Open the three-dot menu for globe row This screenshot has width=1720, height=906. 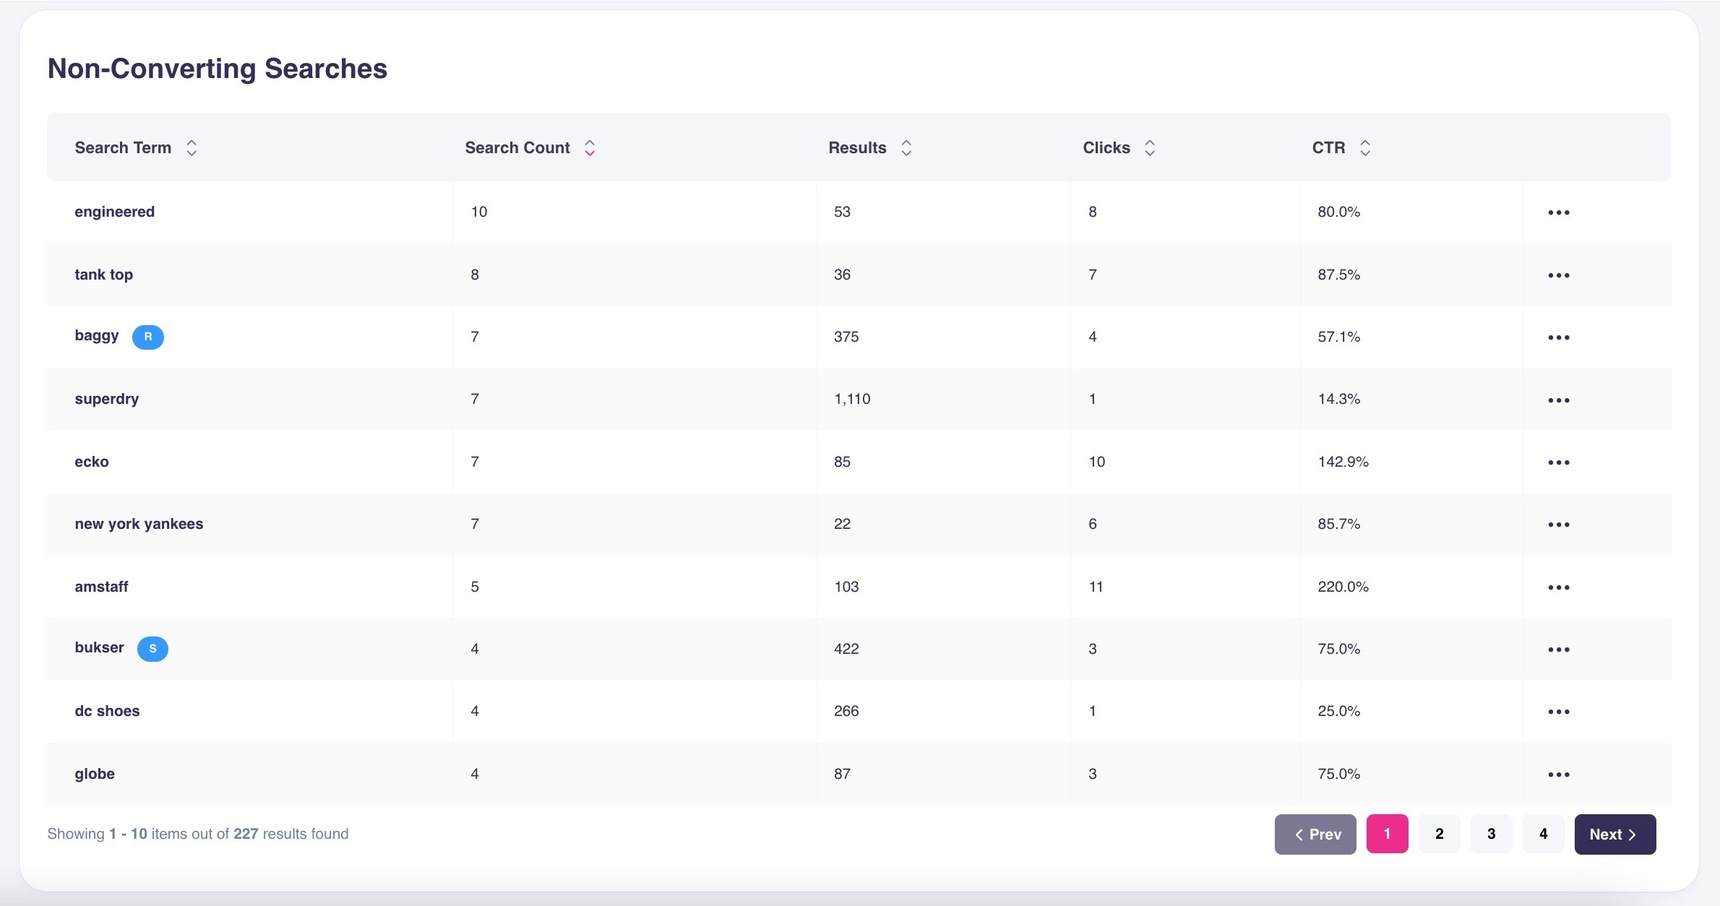tap(1558, 774)
